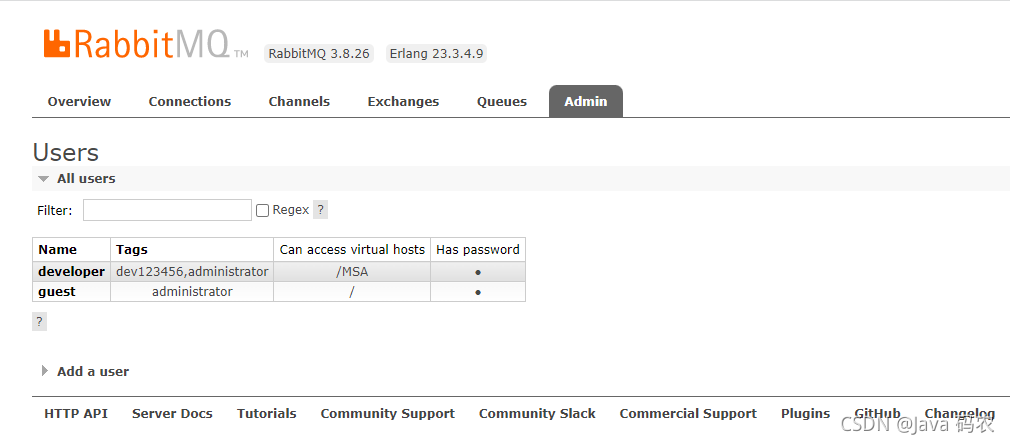Open the help icon next to Regex
Image resolution: width=1010 pixels, height=444 pixels.
pyautogui.click(x=320, y=210)
